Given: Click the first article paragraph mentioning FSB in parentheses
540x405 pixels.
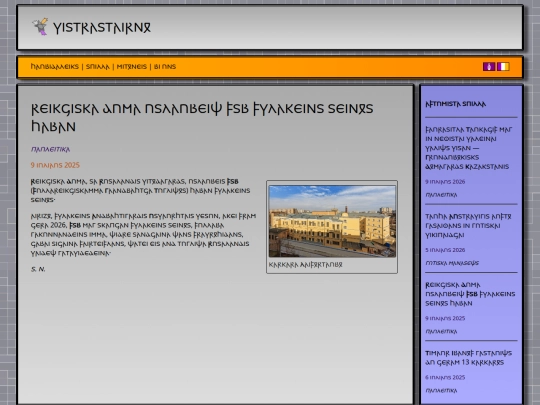Looking at the screenshot, I should pyautogui.click(x=141, y=190).
